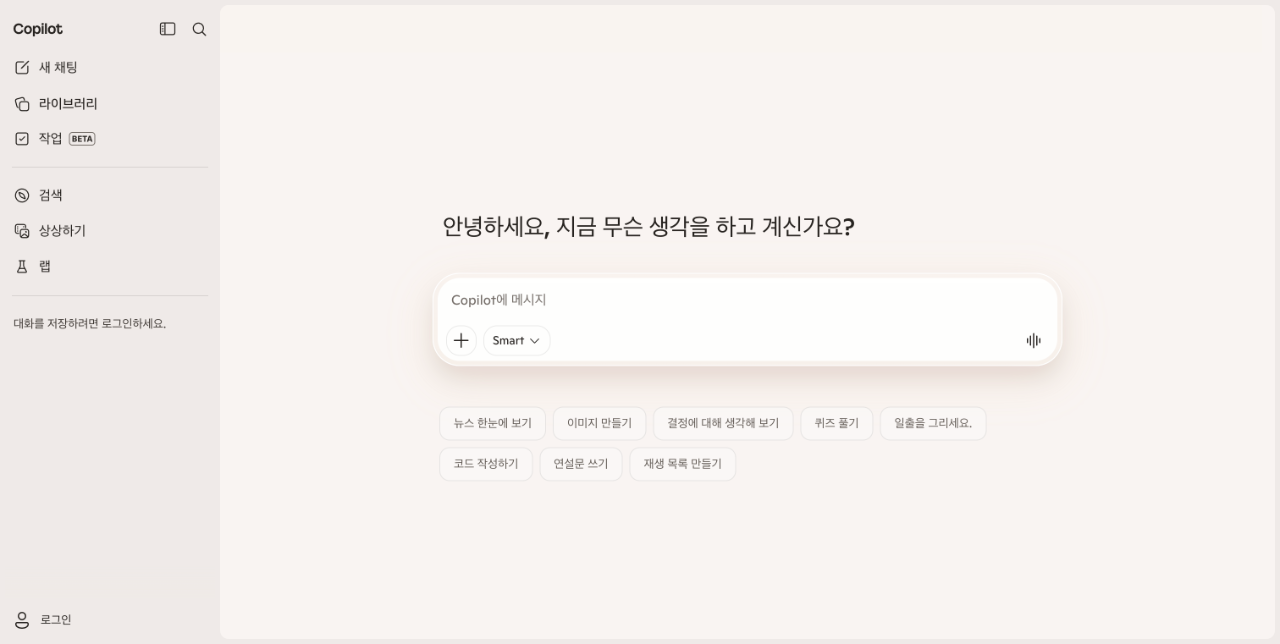Click the Copilot logo text
Image resolution: width=1280 pixels, height=644 pixels.
(38, 30)
